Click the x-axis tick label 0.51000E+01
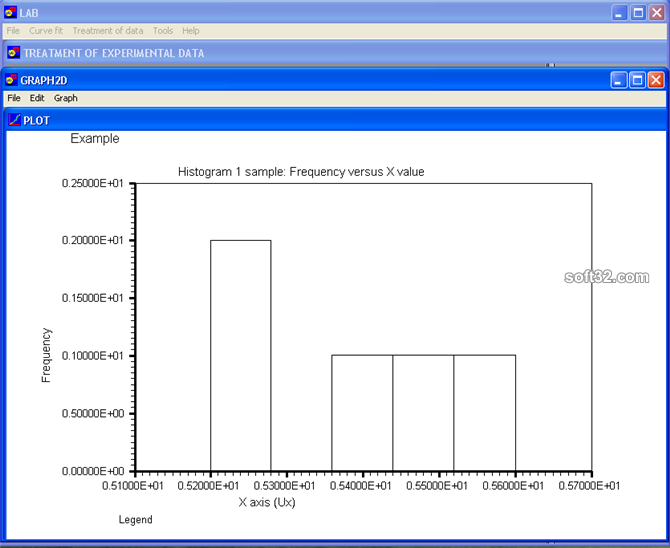The image size is (670, 548). (x=133, y=486)
